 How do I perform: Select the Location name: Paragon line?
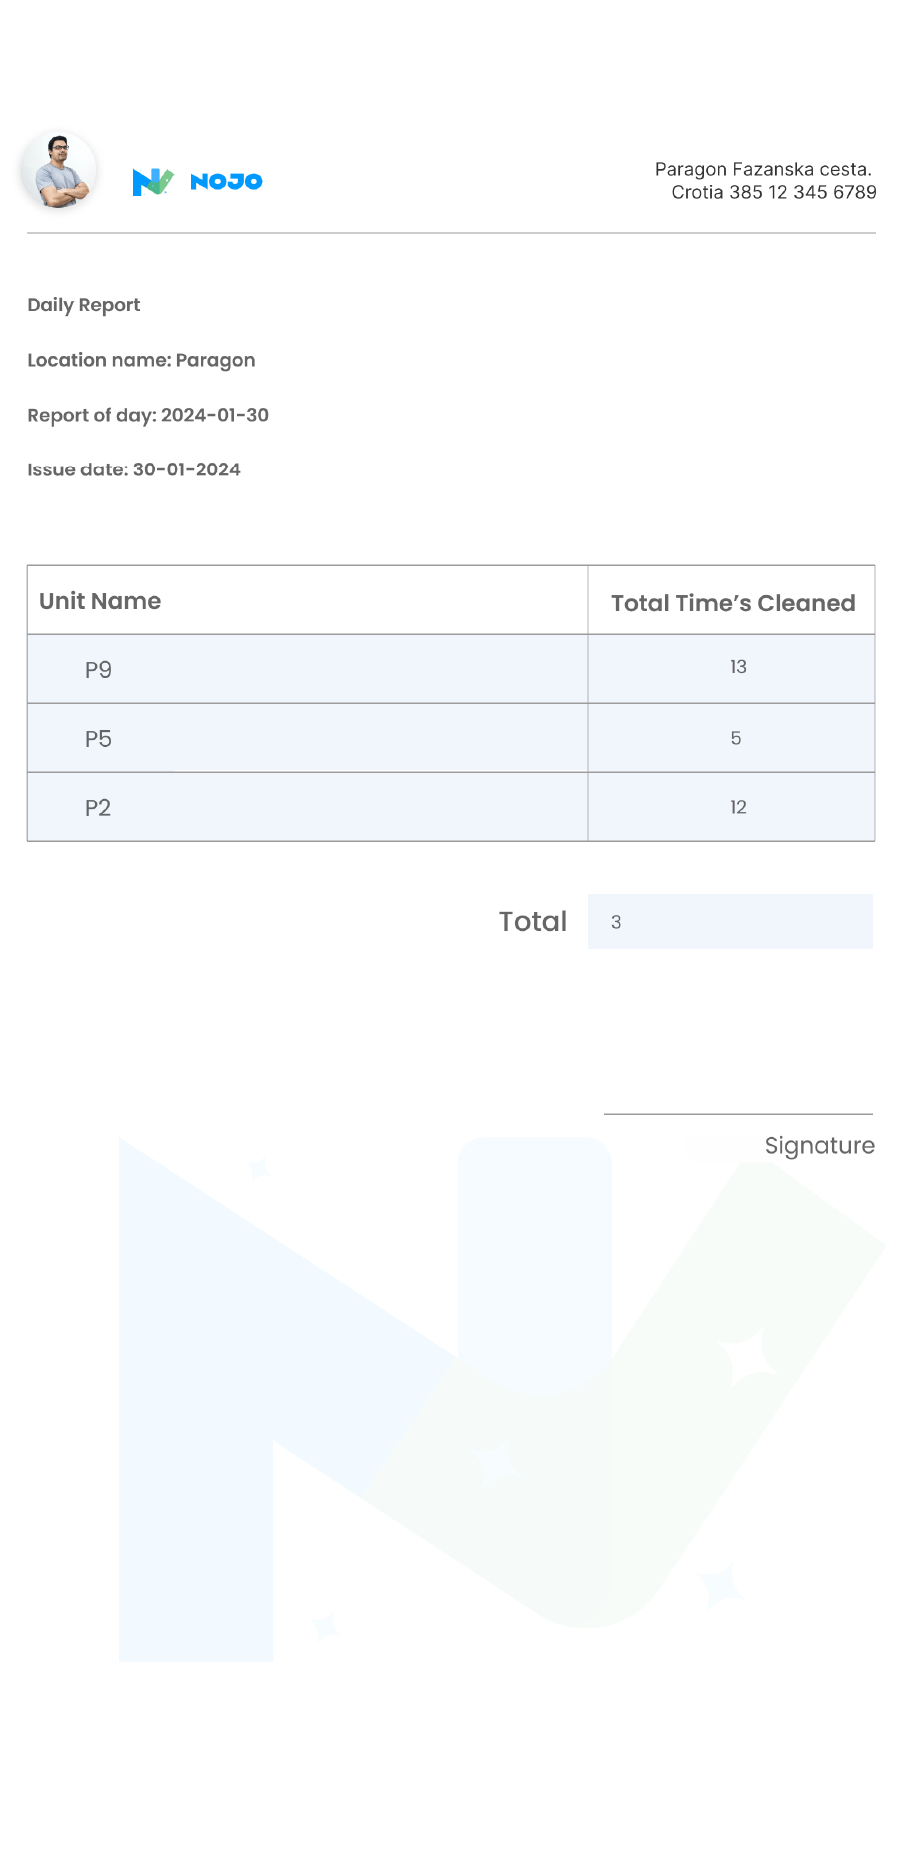coord(141,360)
